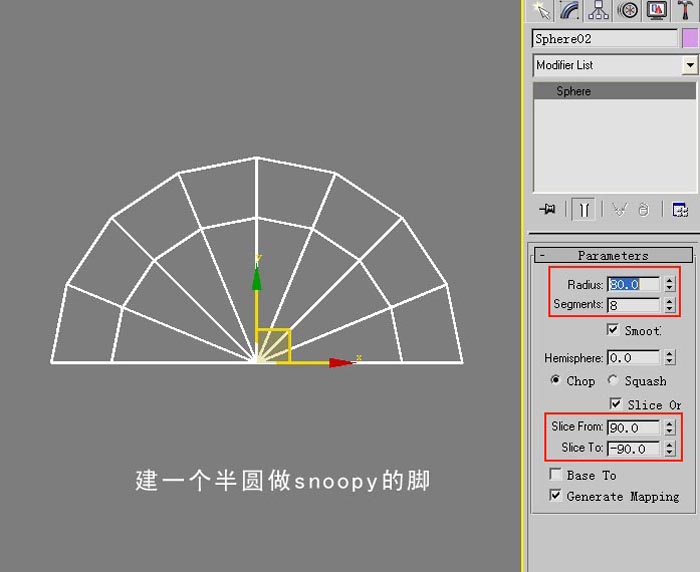This screenshot has height=572, width=700.
Task: Open Configure Modifier Sets icon
Action: (680, 209)
